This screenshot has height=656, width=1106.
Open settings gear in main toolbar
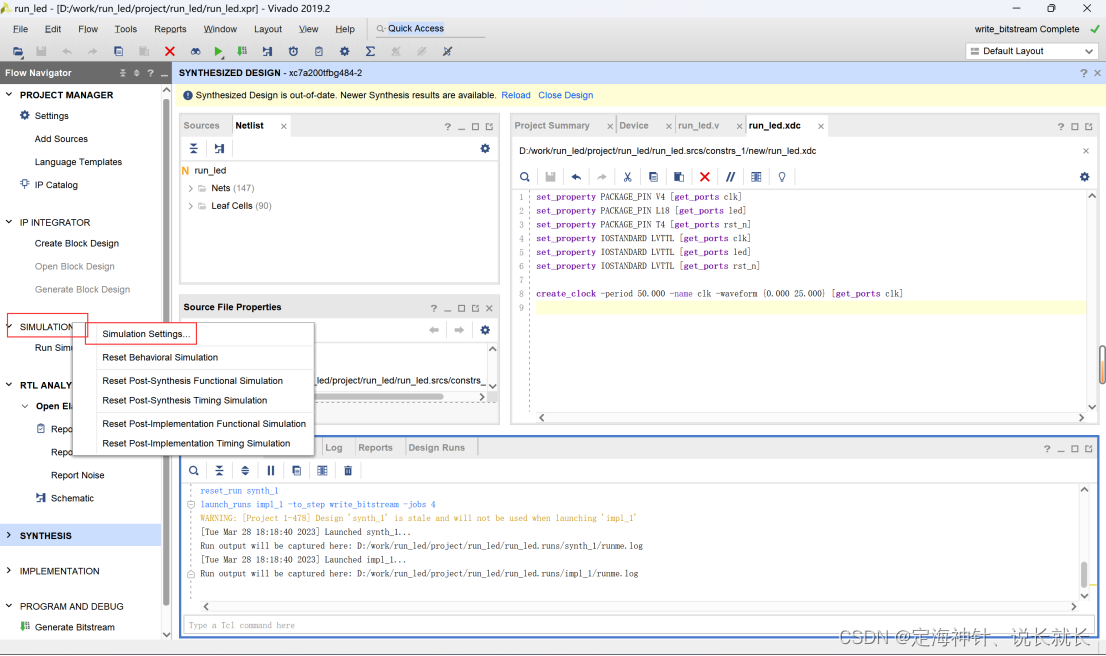tap(344, 51)
